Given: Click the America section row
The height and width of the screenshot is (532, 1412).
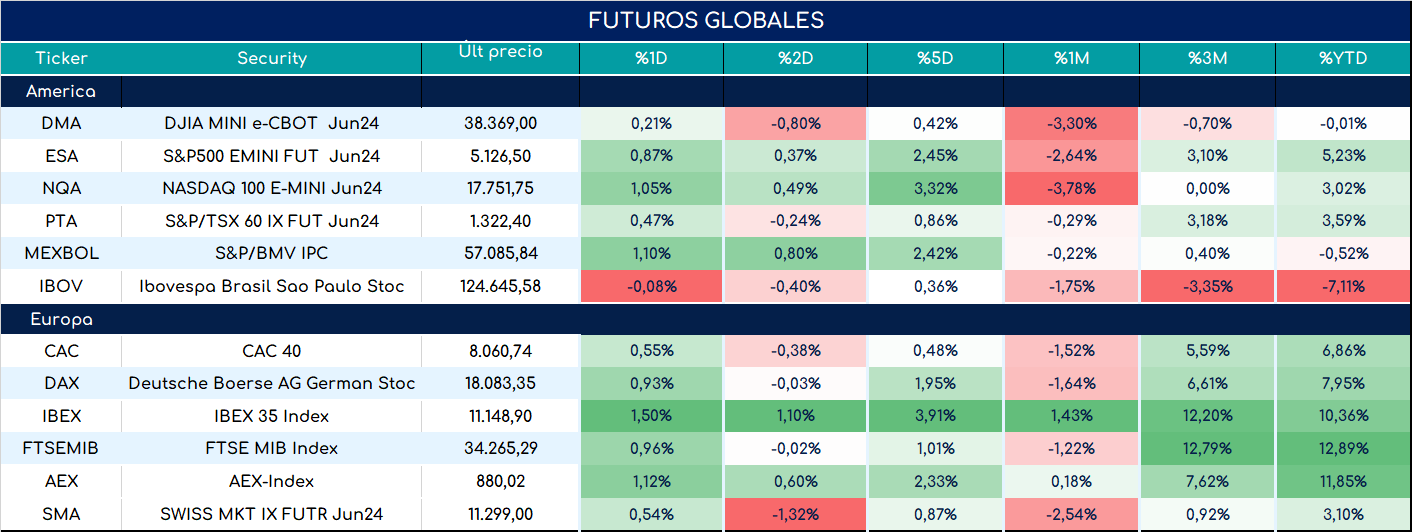Looking at the screenshot, I should click(706, 91).
